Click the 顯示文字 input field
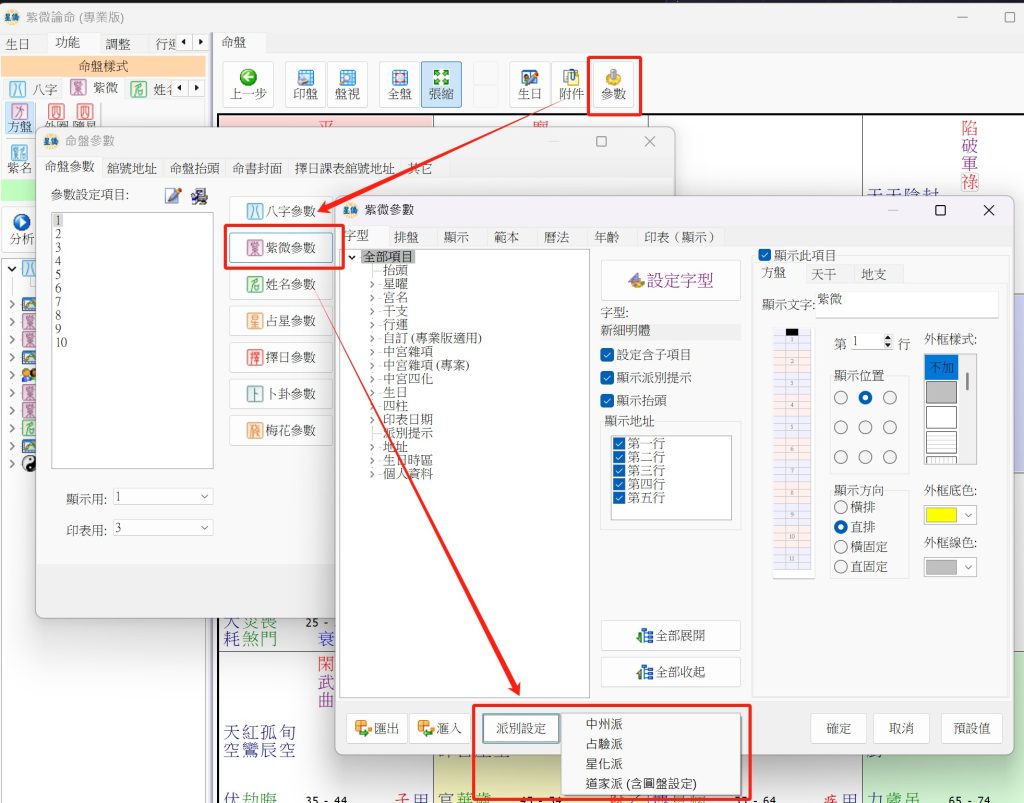The image size is (1024, 803). click(x=906, y=304)
